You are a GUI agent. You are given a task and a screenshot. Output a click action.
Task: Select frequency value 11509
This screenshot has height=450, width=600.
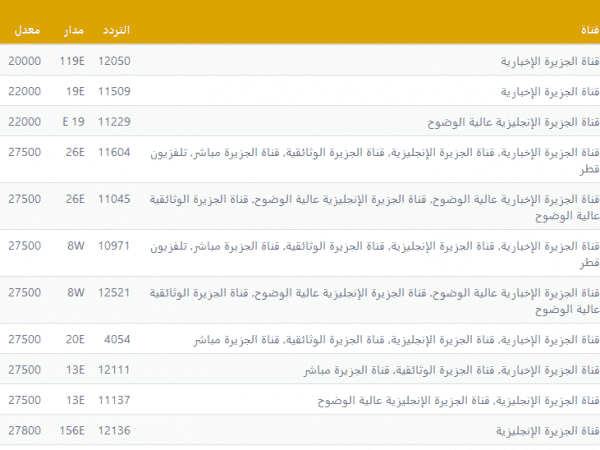point(114,91)
